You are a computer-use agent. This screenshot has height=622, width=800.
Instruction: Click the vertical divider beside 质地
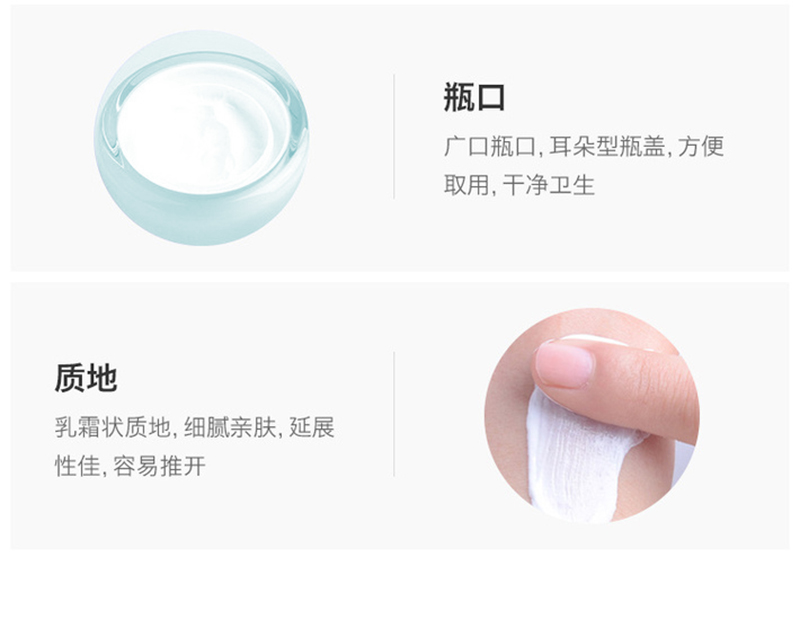[394, 414]
